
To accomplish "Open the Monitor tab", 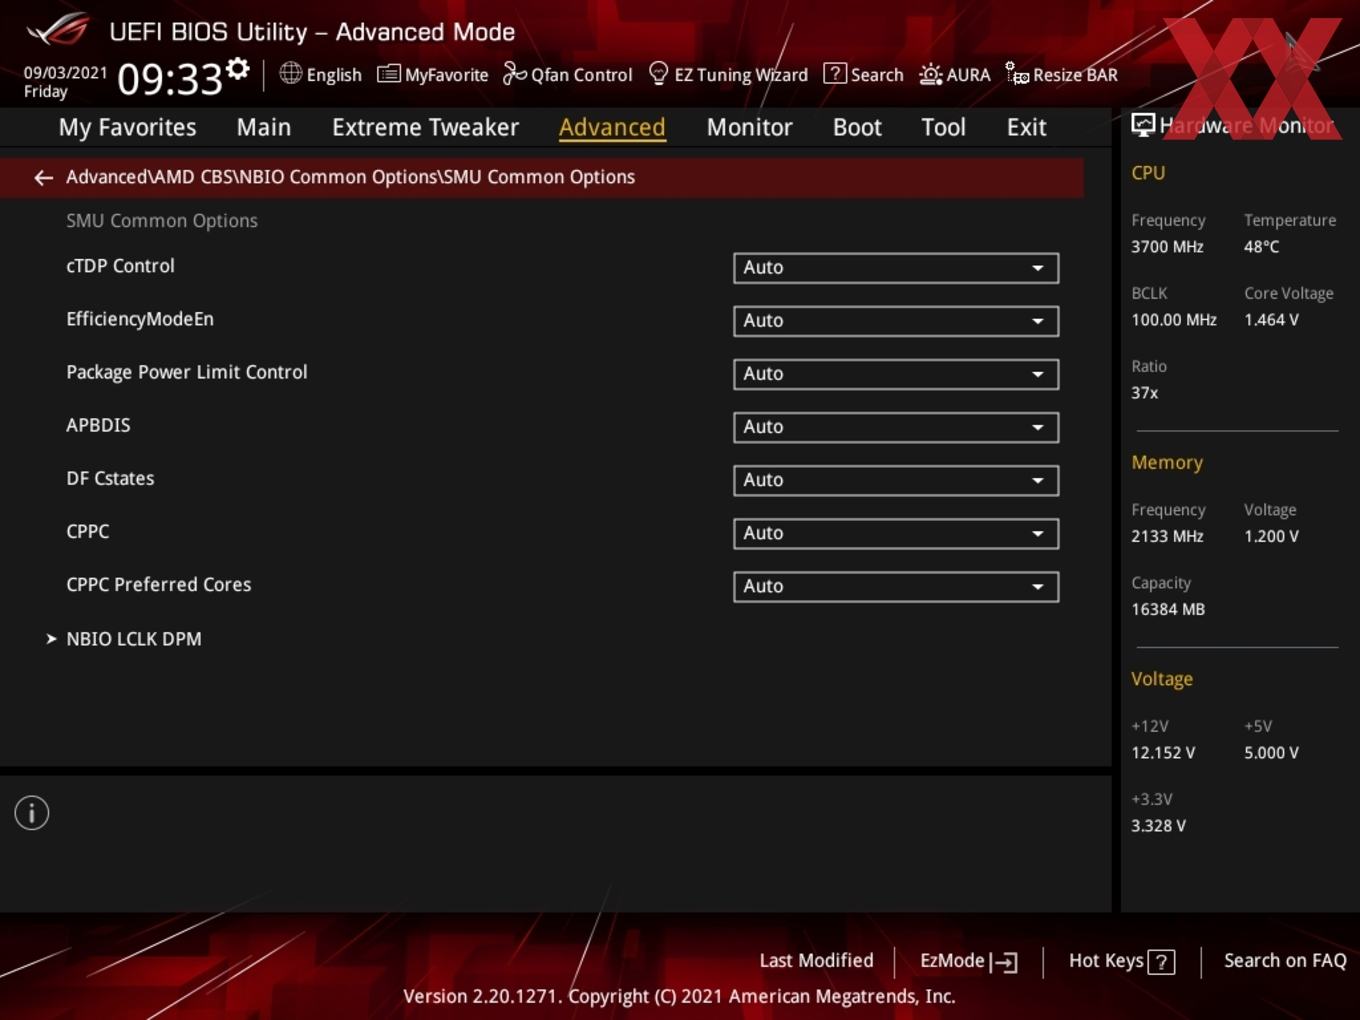I will (749, 127).
